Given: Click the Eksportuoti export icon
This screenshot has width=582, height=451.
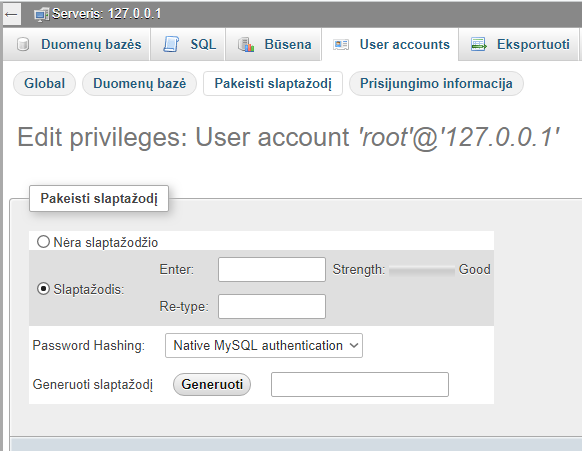Looking at the screenshot, I should (x=479, y=45).
